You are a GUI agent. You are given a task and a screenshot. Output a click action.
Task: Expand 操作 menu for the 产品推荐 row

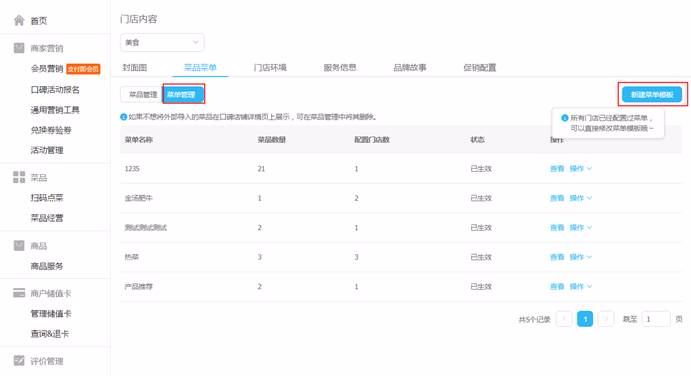pyautogui.click(x=581, y=287)
